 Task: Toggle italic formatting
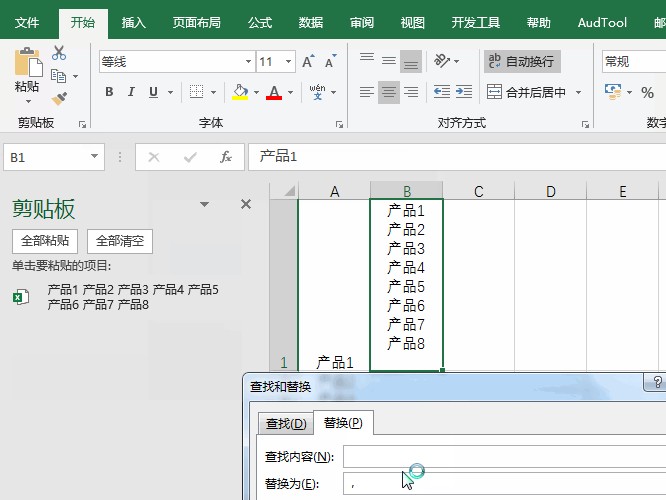pos(132,92)
